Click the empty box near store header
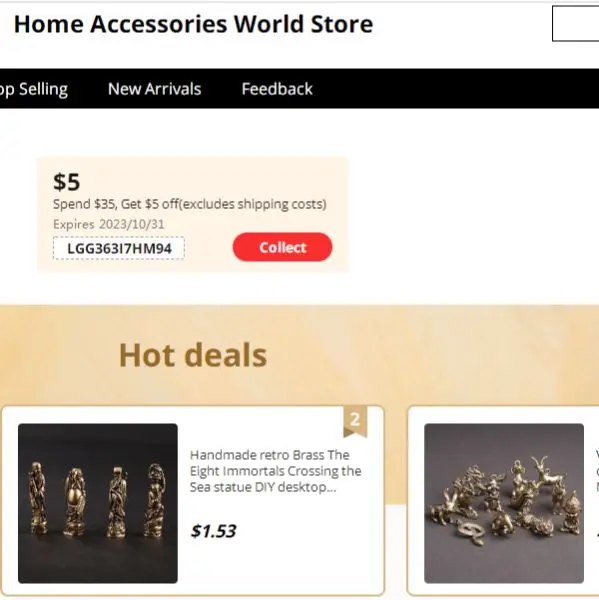599x600 pixels. (575, 23)
